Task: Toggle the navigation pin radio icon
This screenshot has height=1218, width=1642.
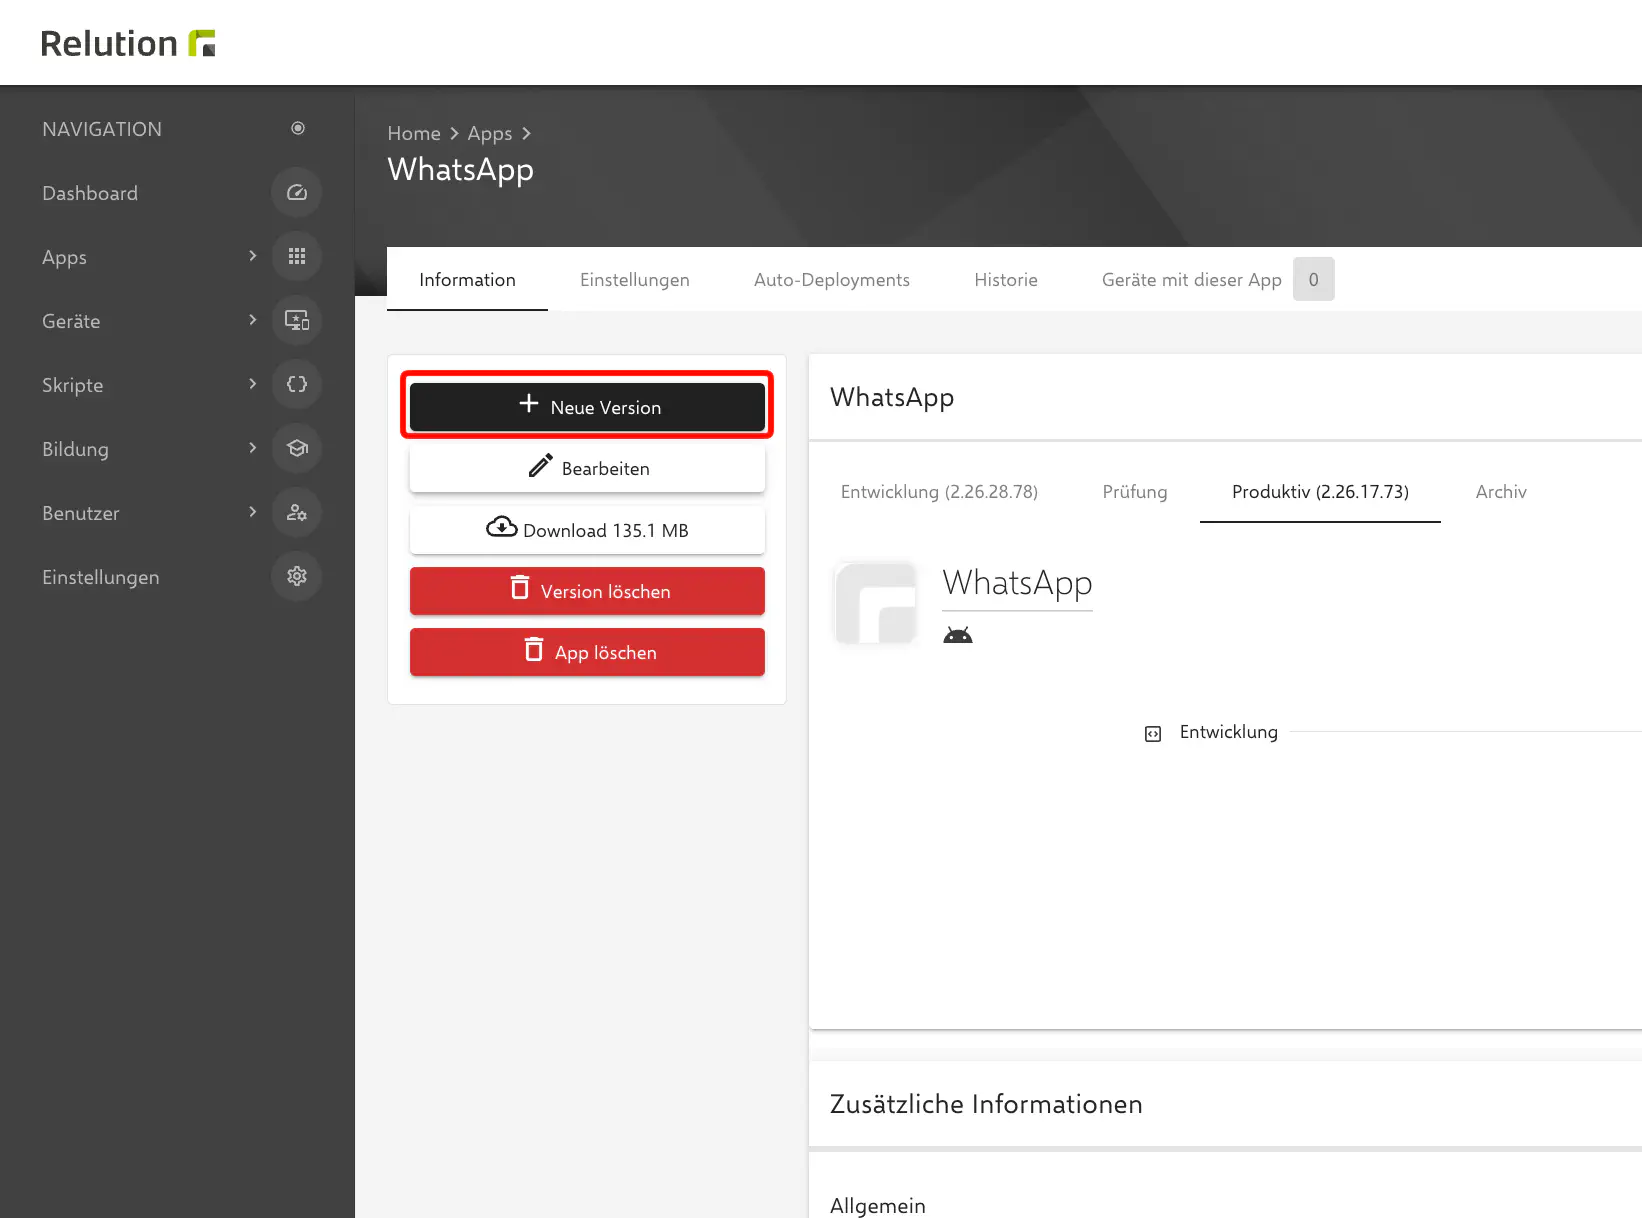Action: (x=298, y=128)
